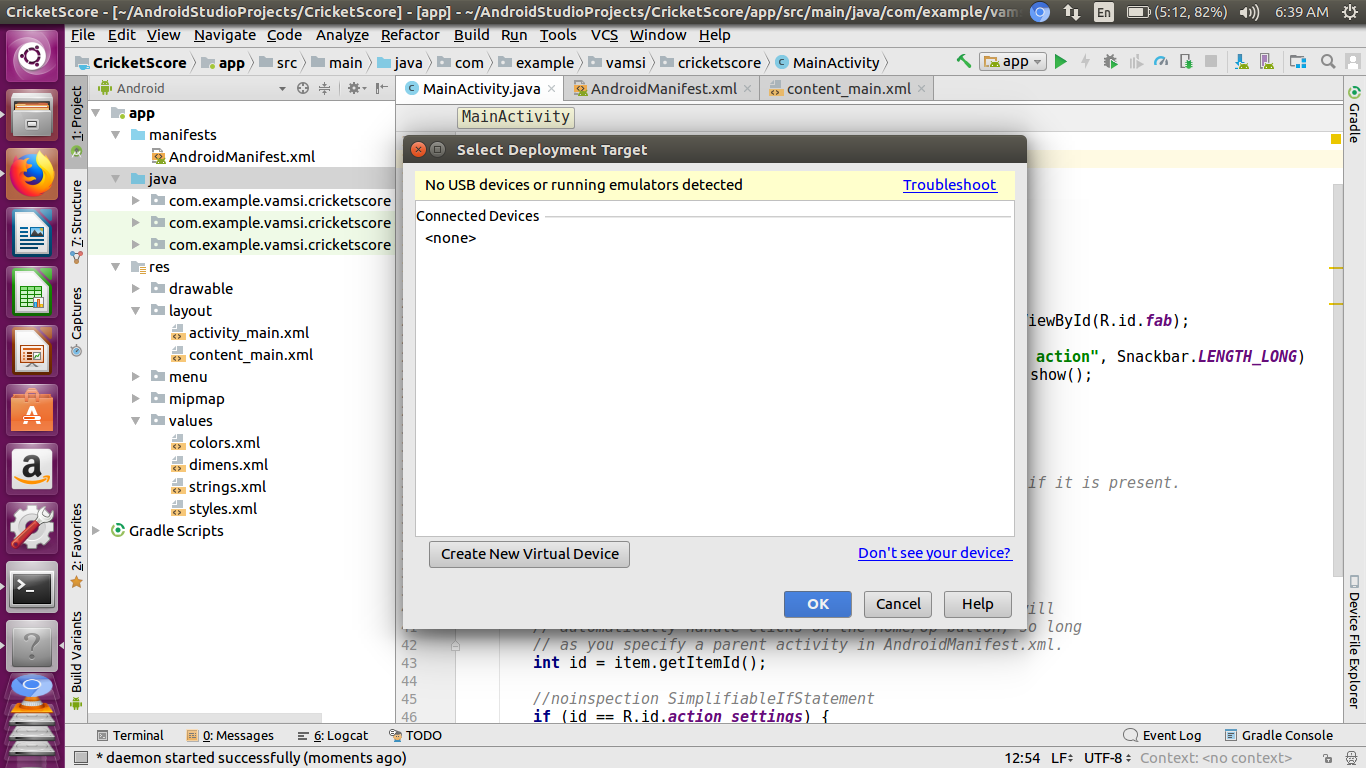Viewport: 1366px width, 768px height.
Task: Expand the mipmap folder
Action: [136, 399]
